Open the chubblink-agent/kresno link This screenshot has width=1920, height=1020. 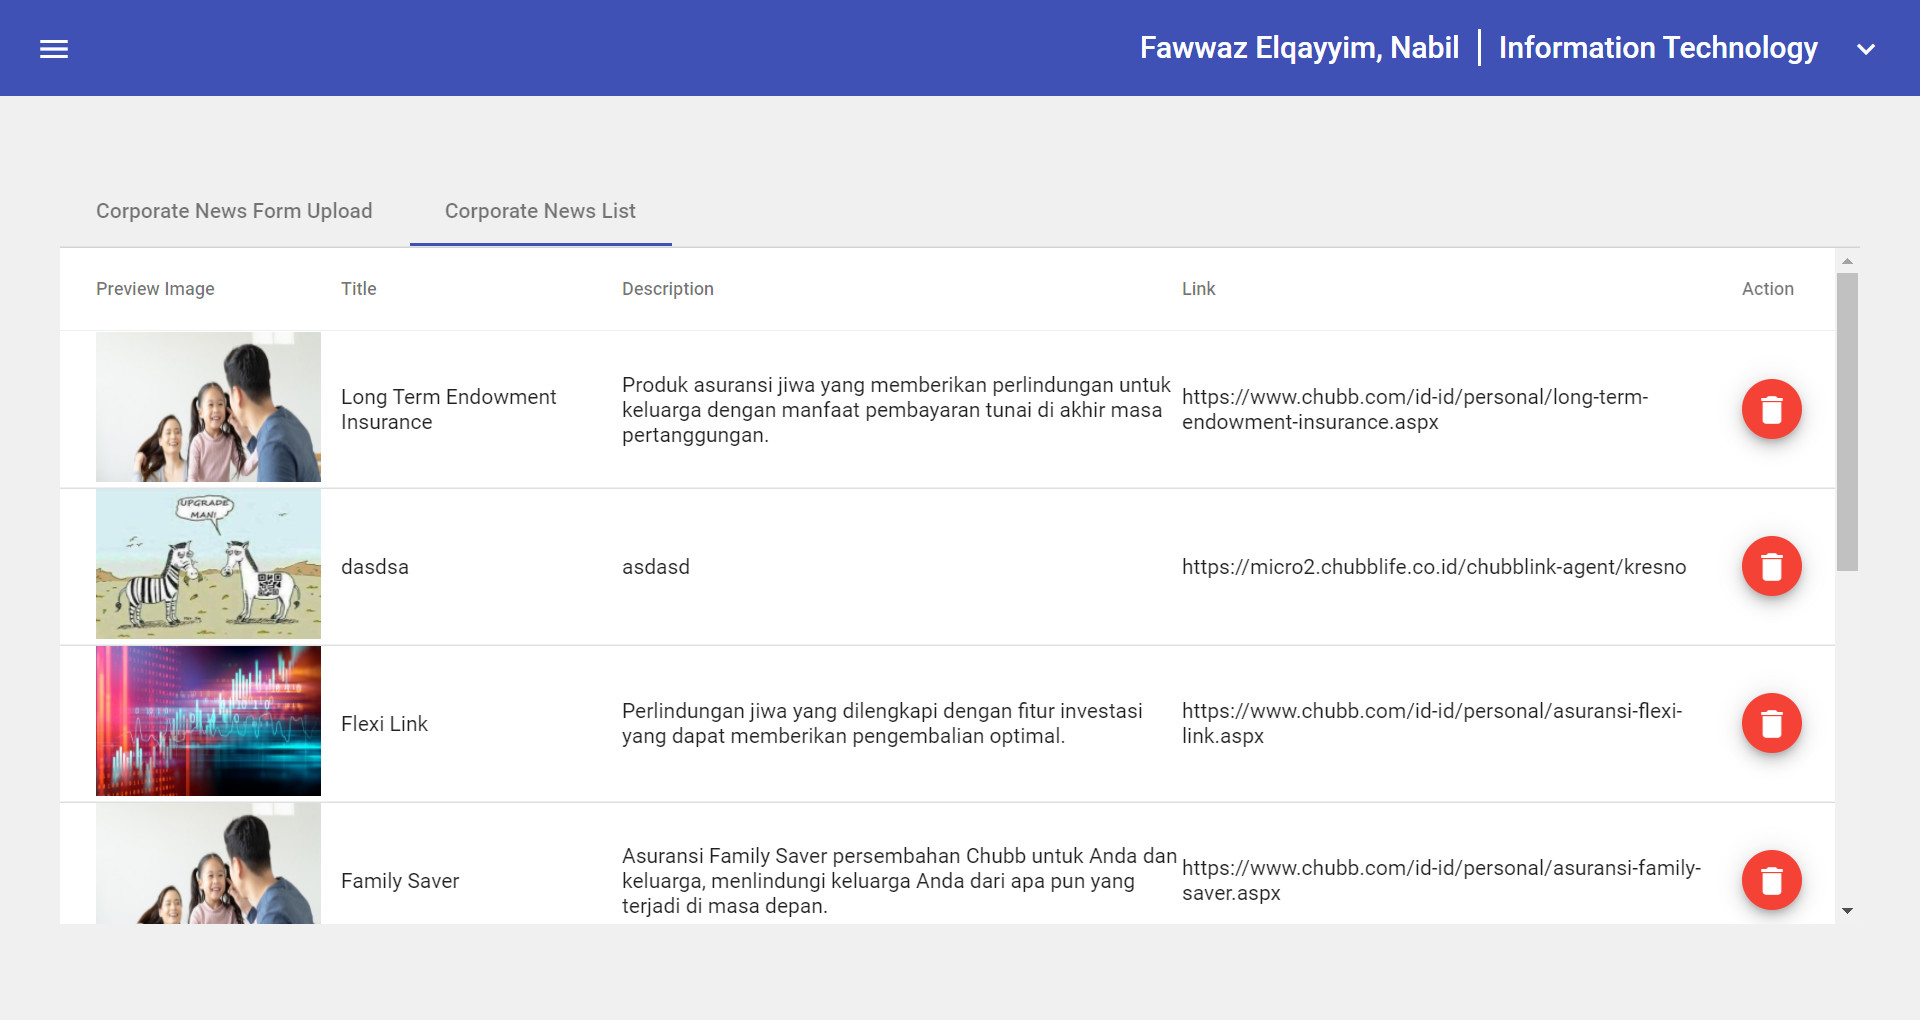[x=1433, y=567]
